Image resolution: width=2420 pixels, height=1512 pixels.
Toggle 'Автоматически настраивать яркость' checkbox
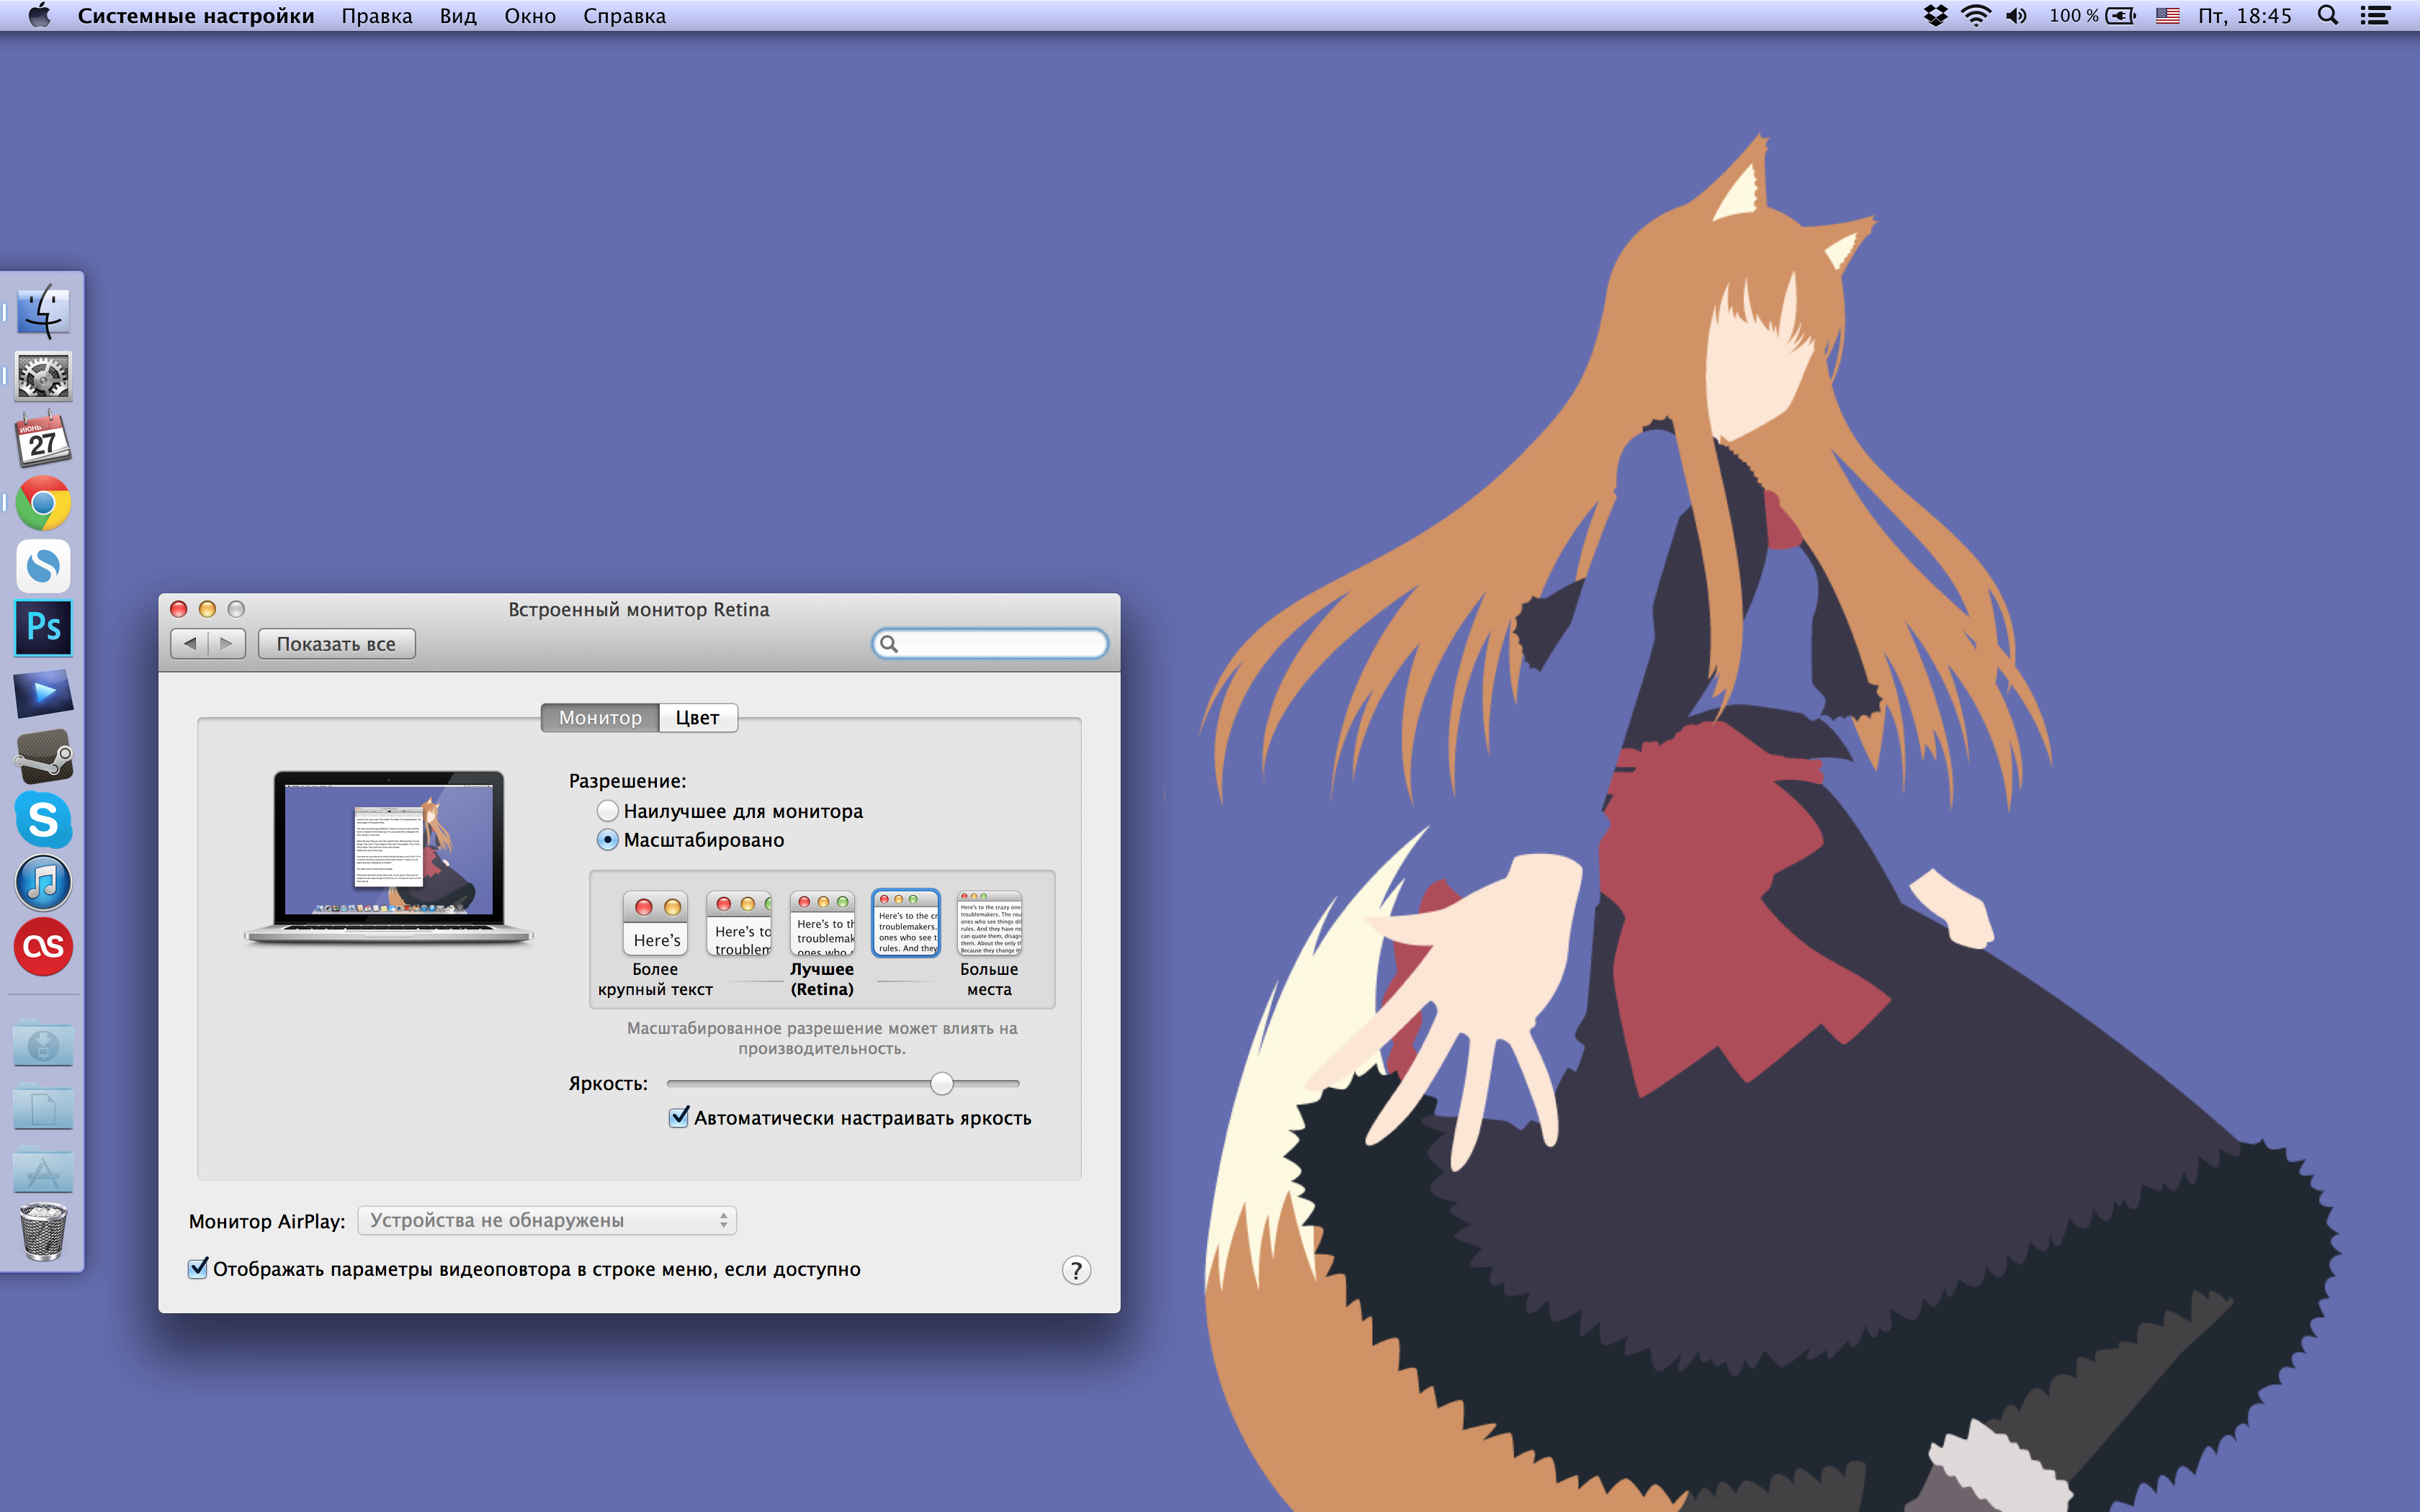coord(679,1117)
